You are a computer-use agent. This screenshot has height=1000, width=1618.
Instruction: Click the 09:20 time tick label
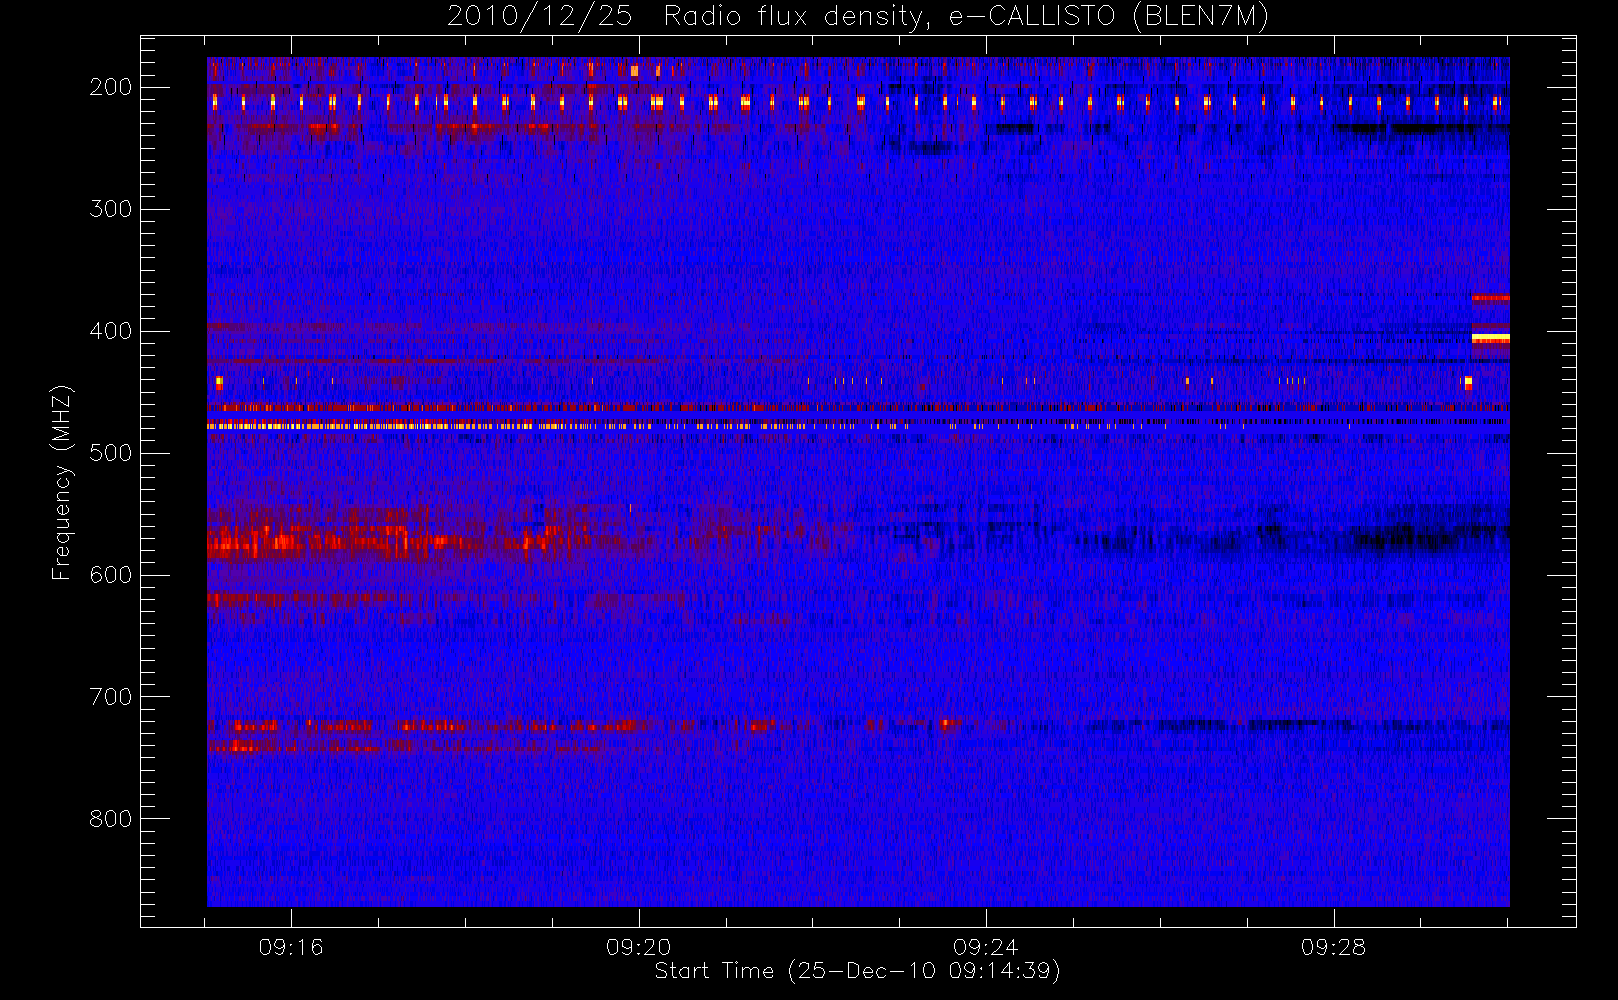click(638, 947)
